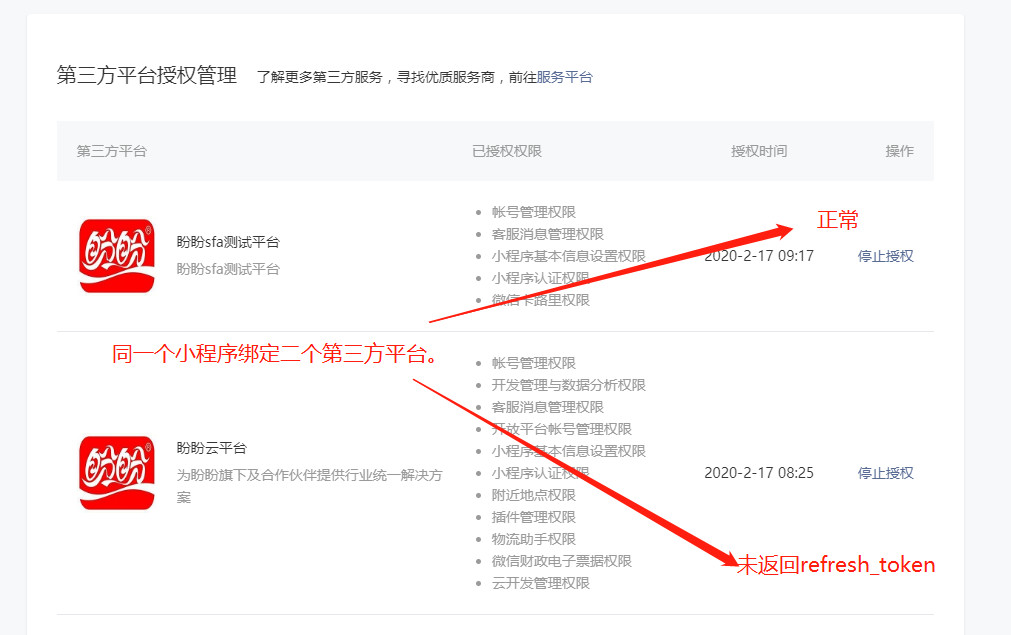The image size is (1011, 635).
Task: Select 微信财政电子票据权限 permission
Action: (562, 561)
